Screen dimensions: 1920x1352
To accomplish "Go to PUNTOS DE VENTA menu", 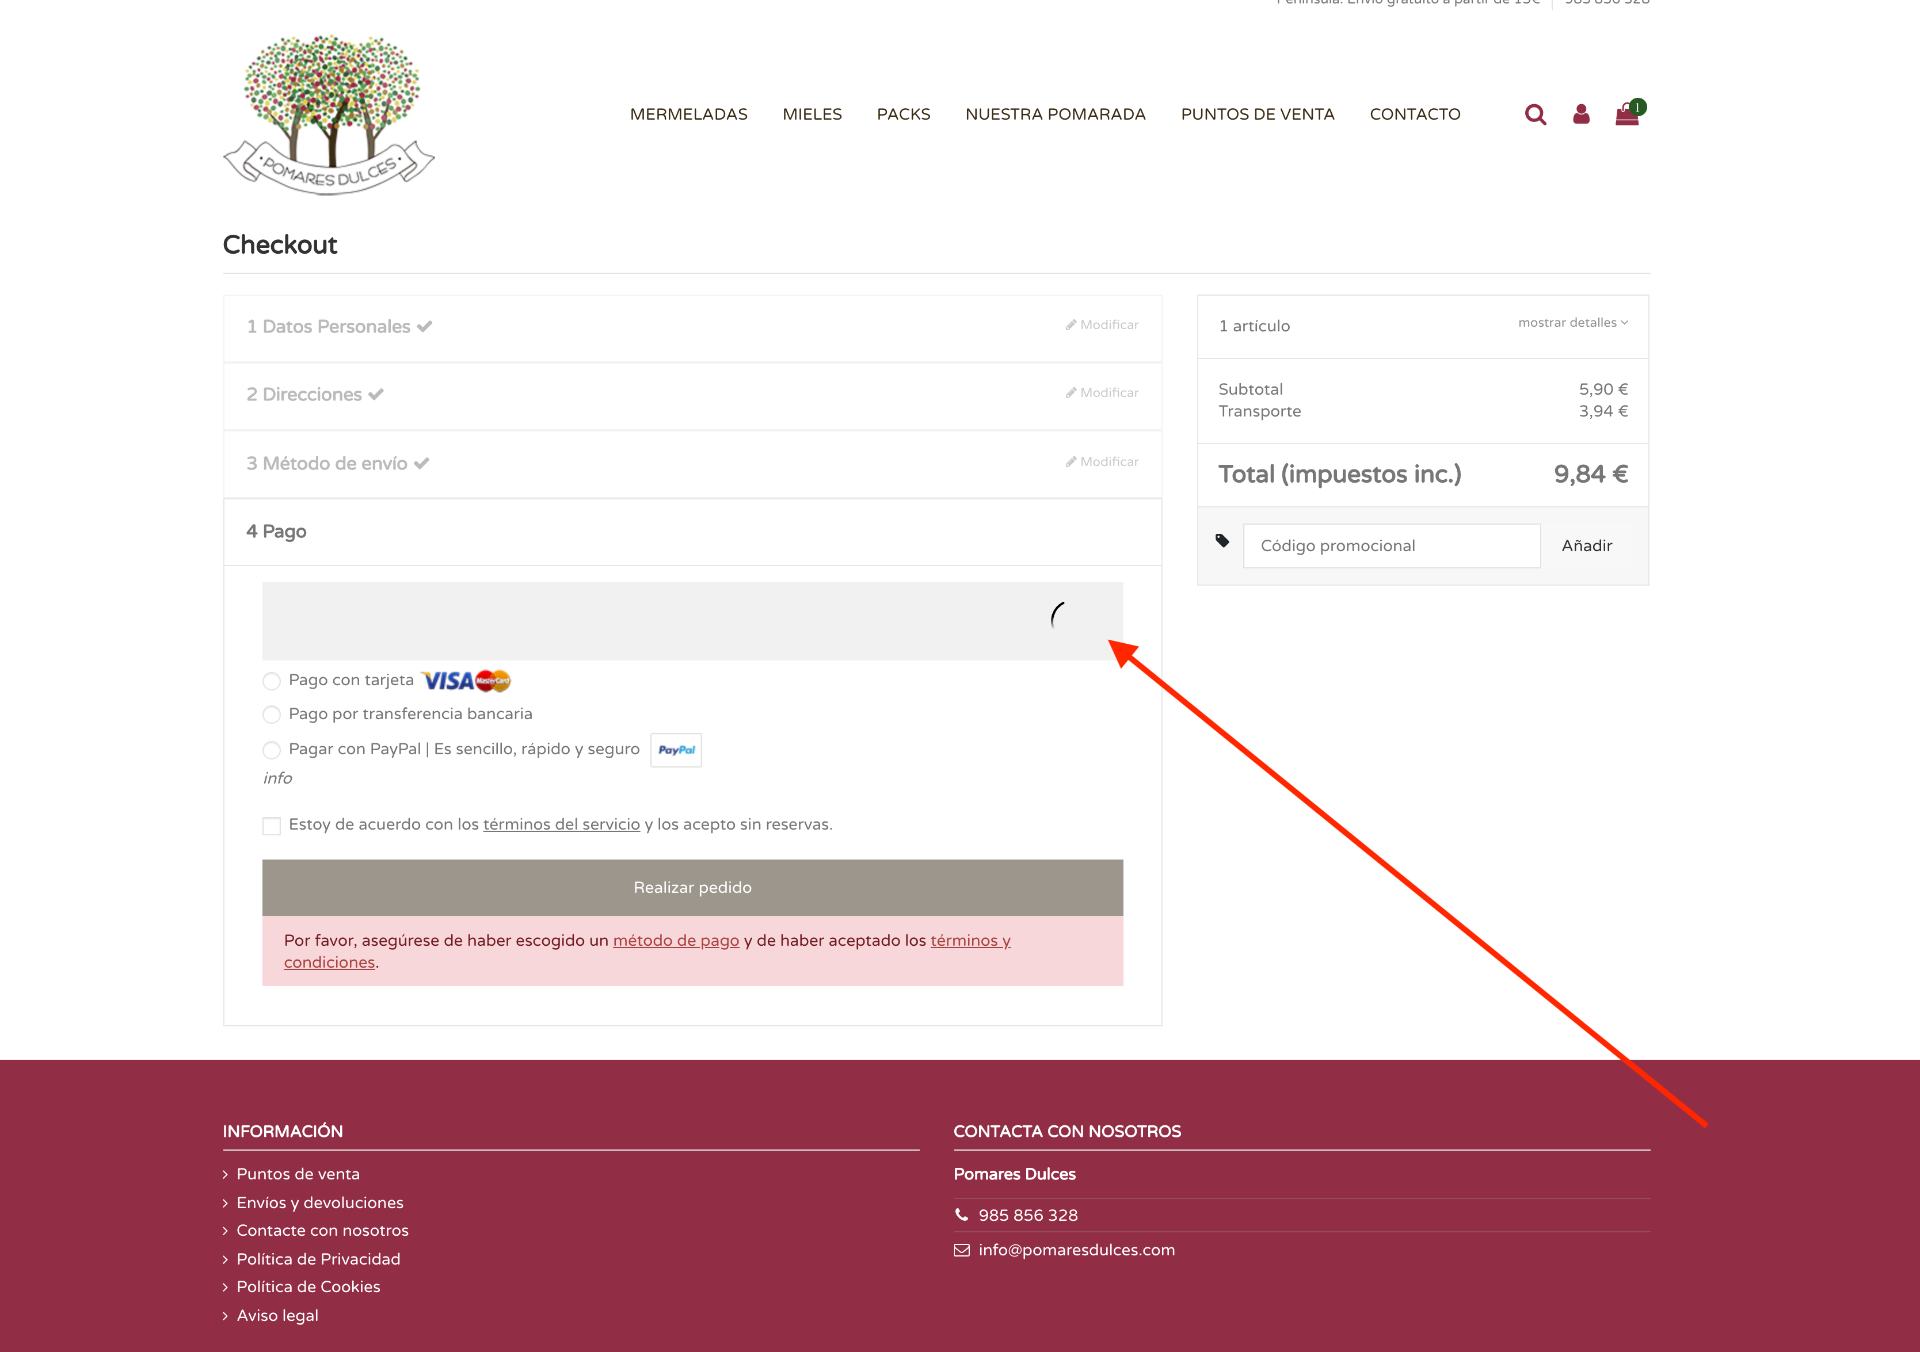I will 1257,115.
